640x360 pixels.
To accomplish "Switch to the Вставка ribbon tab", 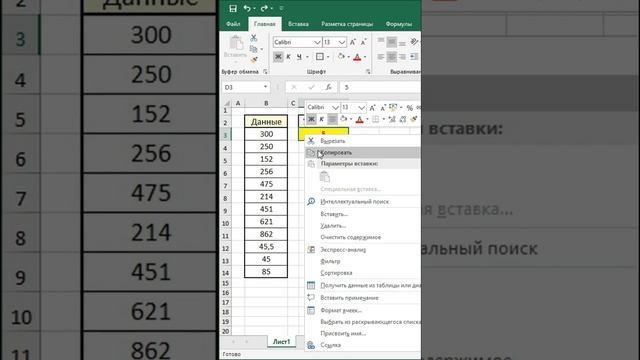I will (298, 24).
